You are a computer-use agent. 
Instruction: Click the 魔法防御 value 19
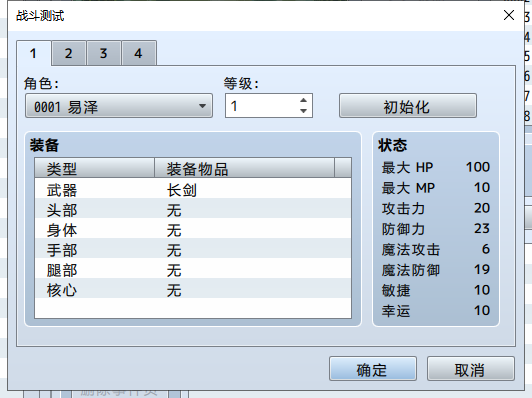point(482,270)
